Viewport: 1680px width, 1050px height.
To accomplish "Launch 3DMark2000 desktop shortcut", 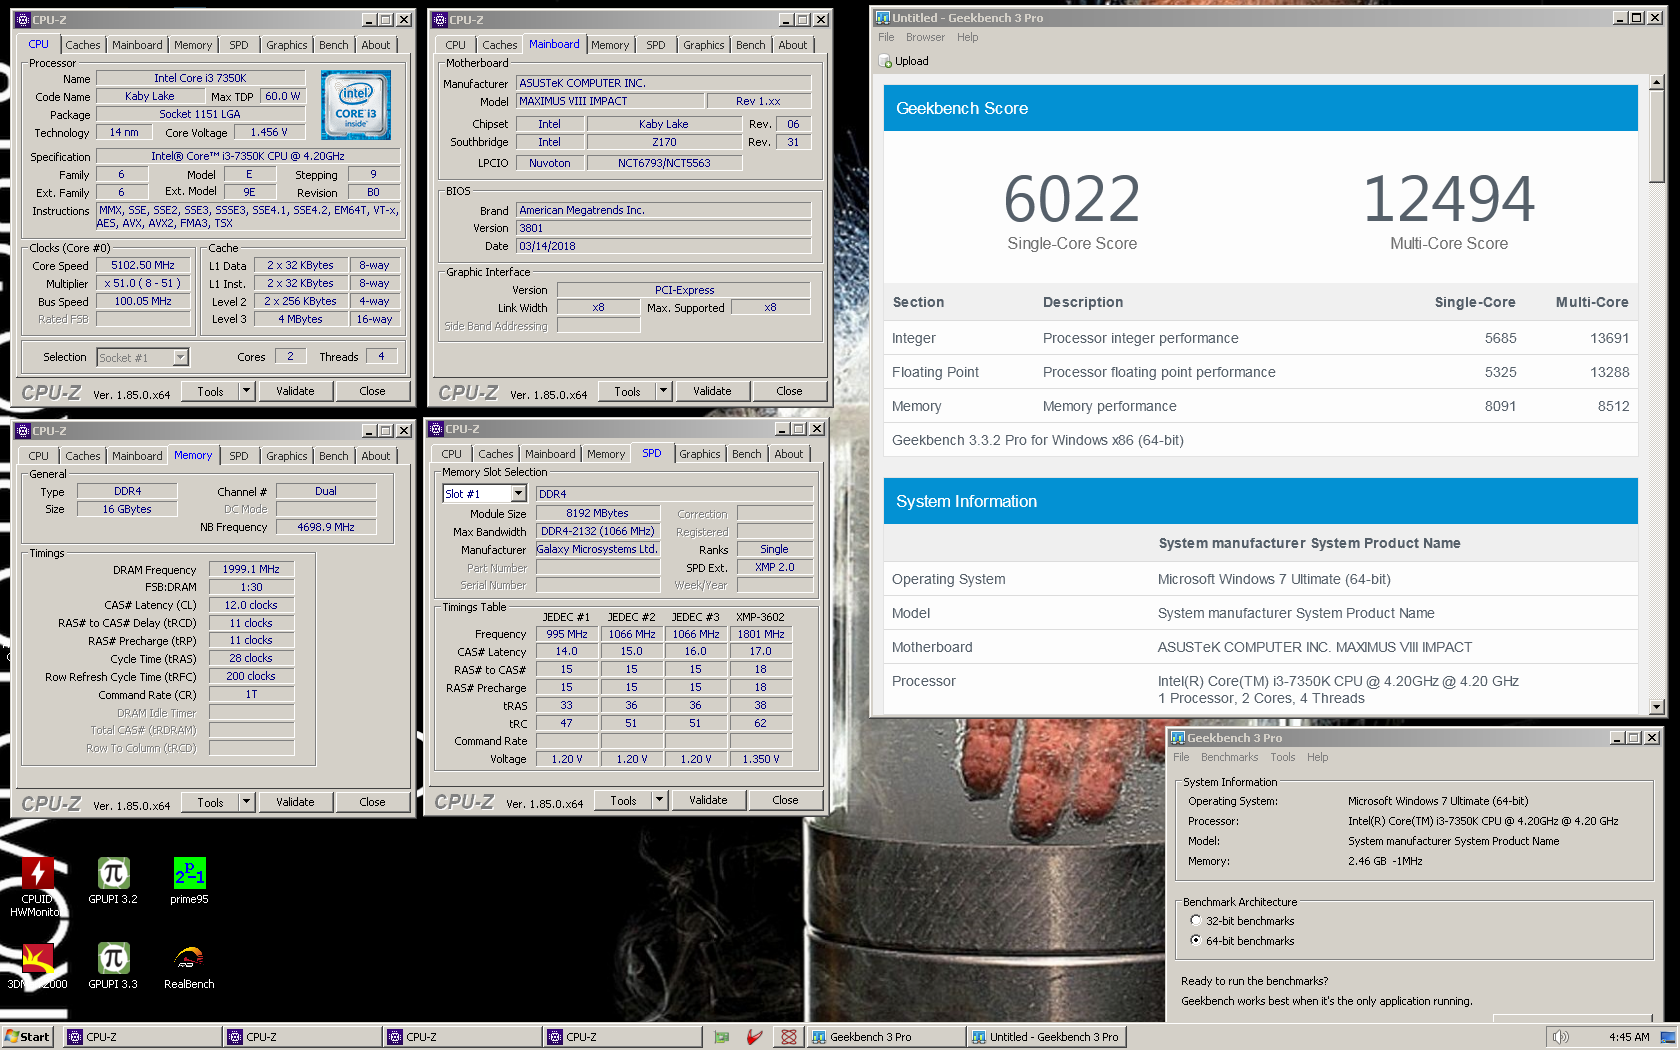I will click(37, 966).
